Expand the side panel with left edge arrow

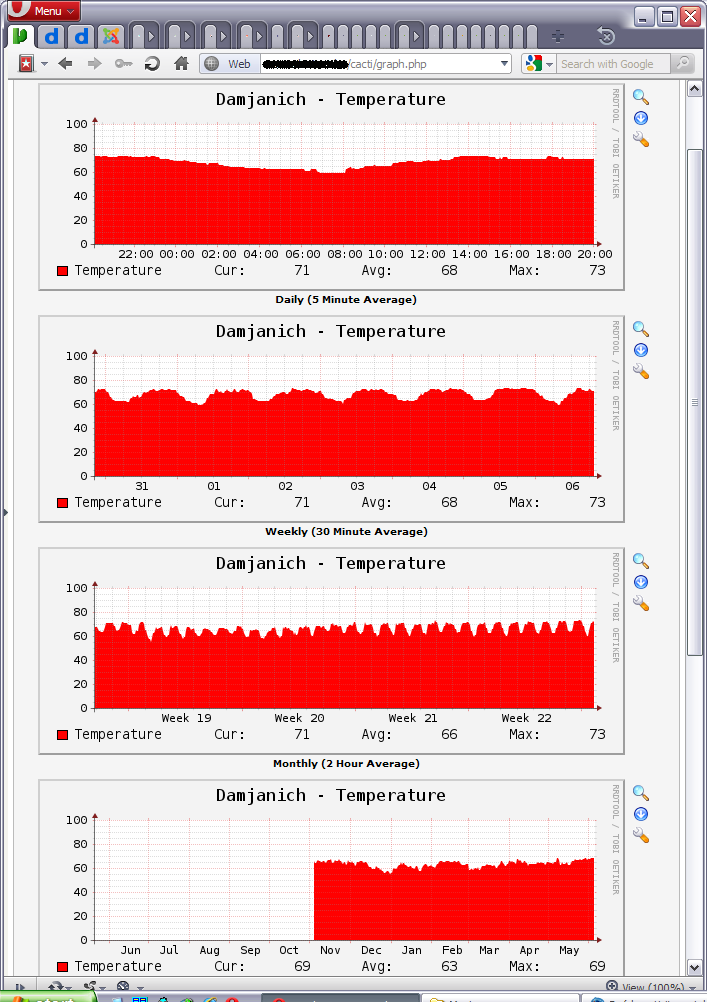tap(5, 512)
